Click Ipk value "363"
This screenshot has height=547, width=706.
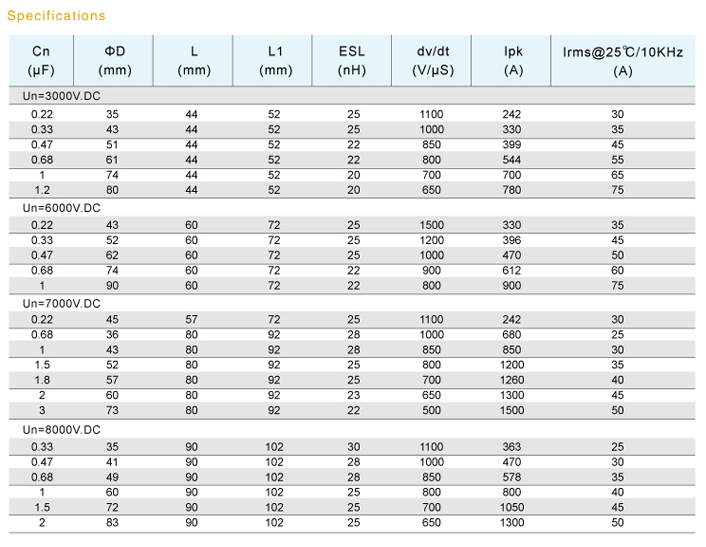512,447
